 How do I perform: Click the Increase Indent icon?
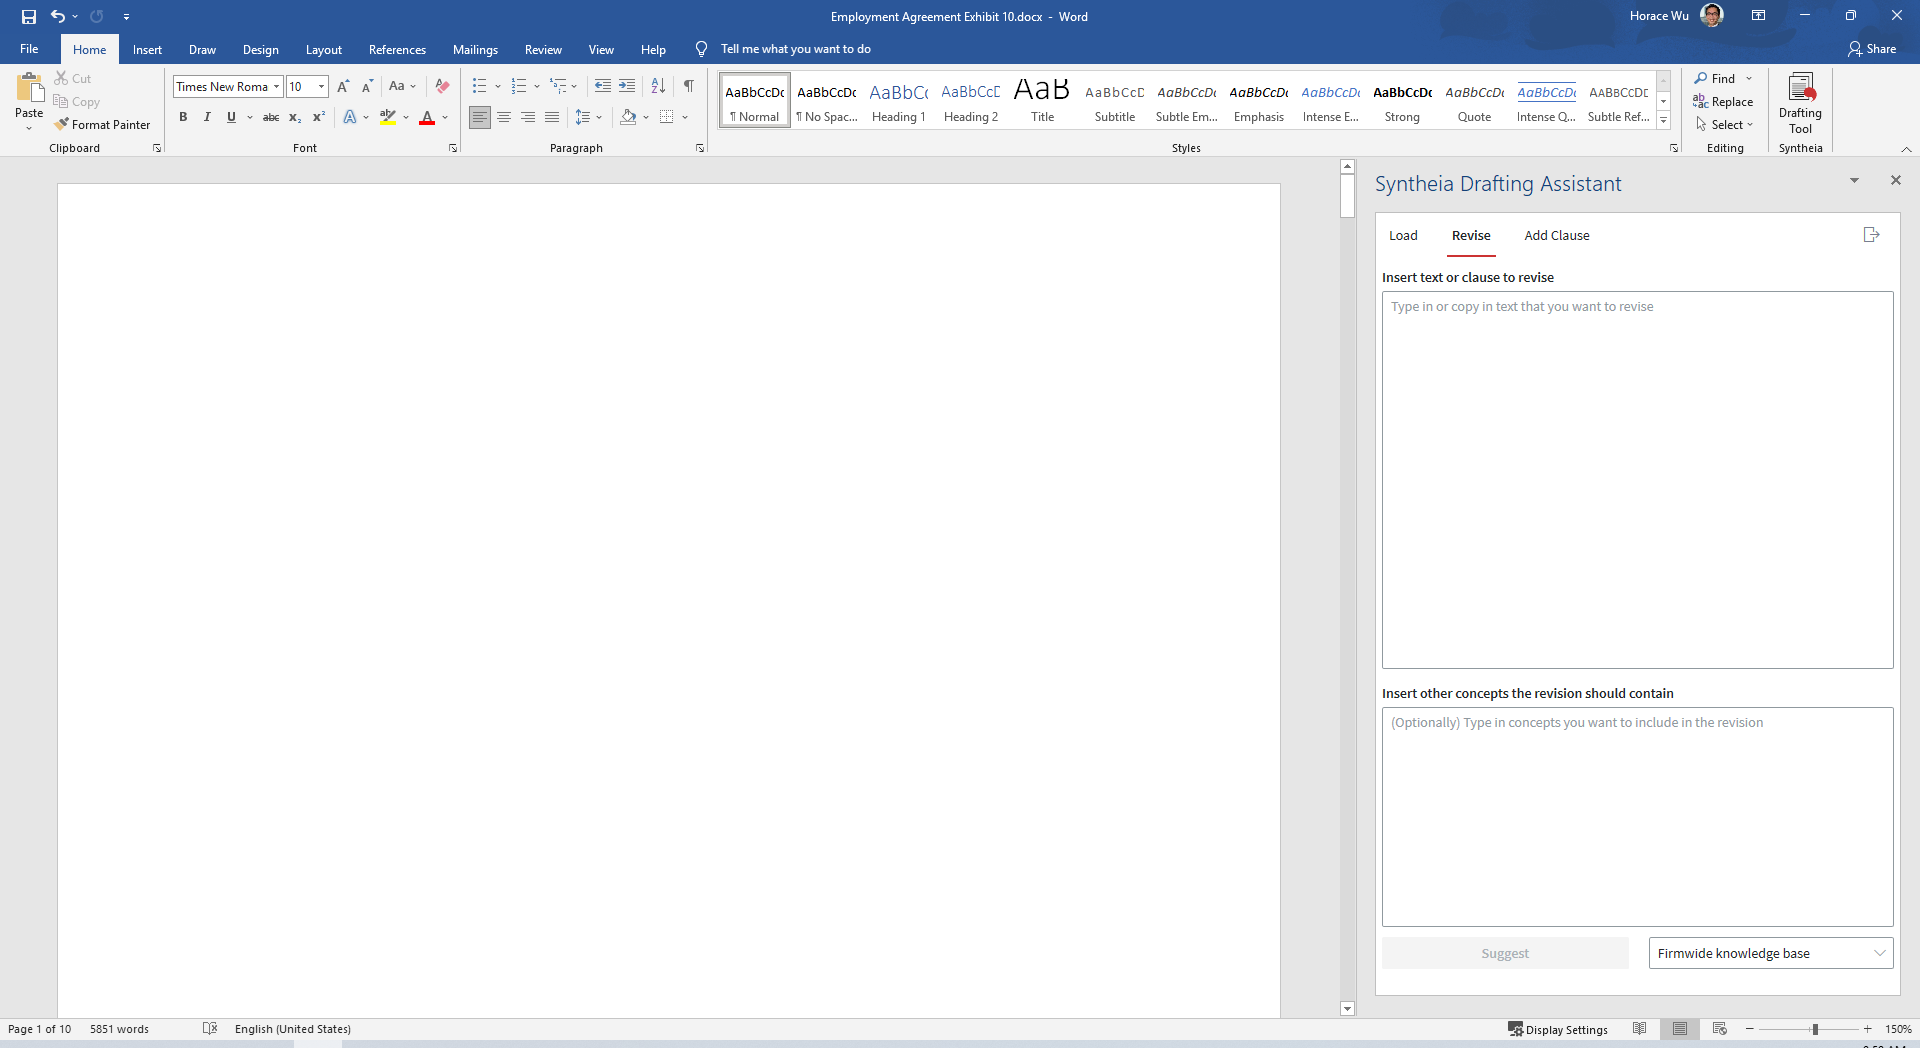627,86
